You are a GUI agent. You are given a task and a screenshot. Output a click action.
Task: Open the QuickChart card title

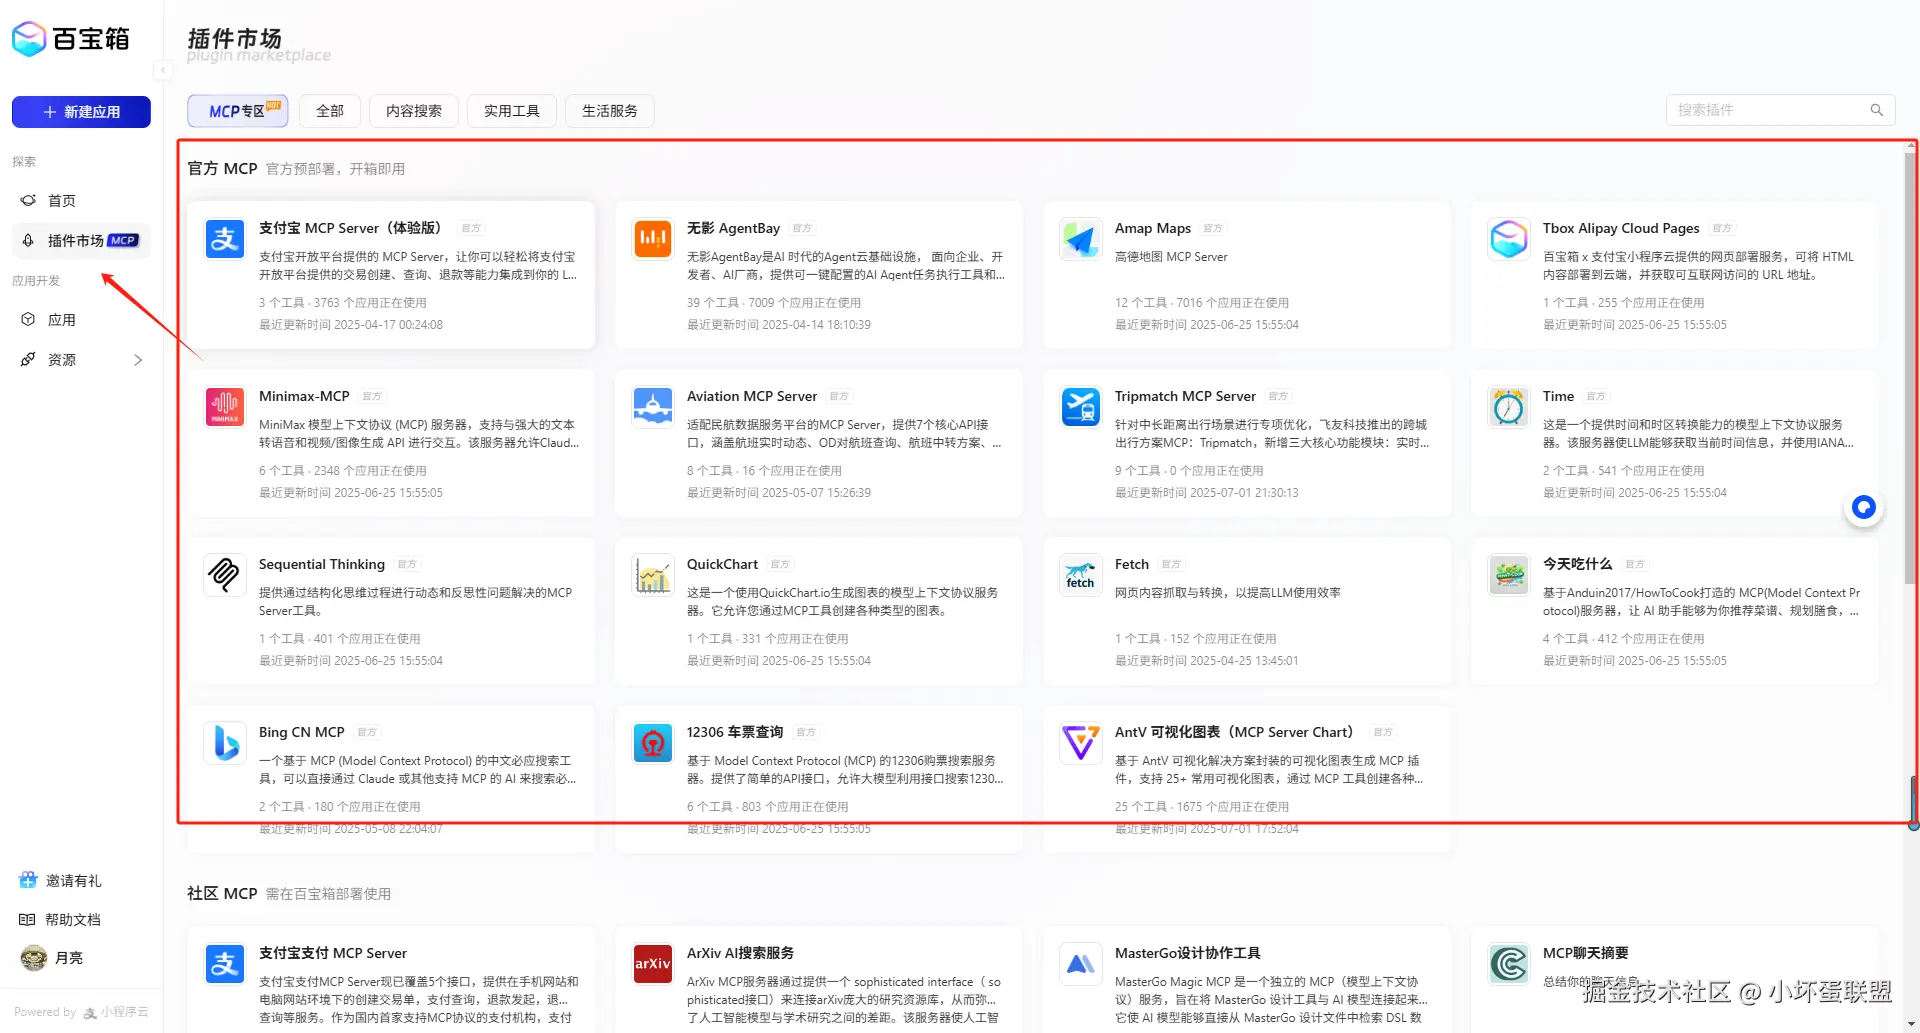723,564
